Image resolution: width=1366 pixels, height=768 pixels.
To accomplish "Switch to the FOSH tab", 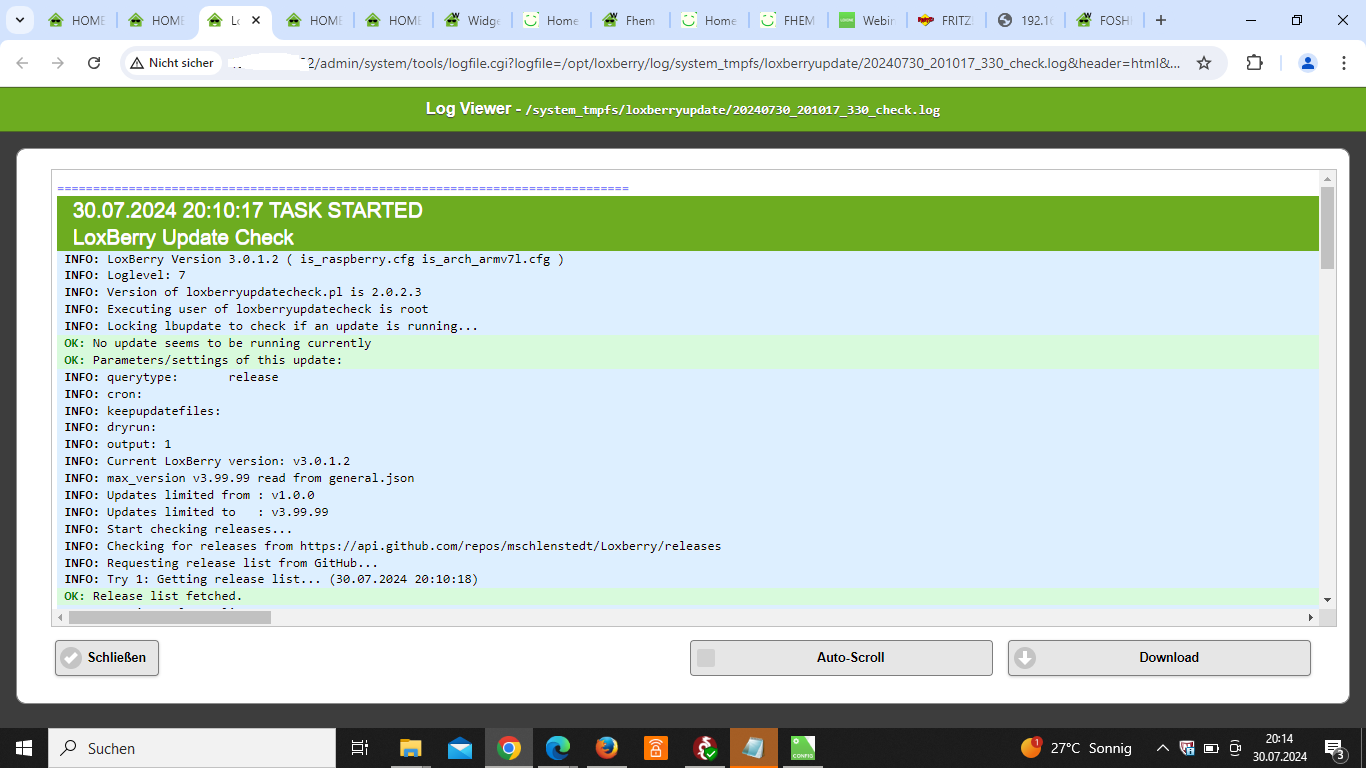I will pyautogui.click(x=1103, y=20).
